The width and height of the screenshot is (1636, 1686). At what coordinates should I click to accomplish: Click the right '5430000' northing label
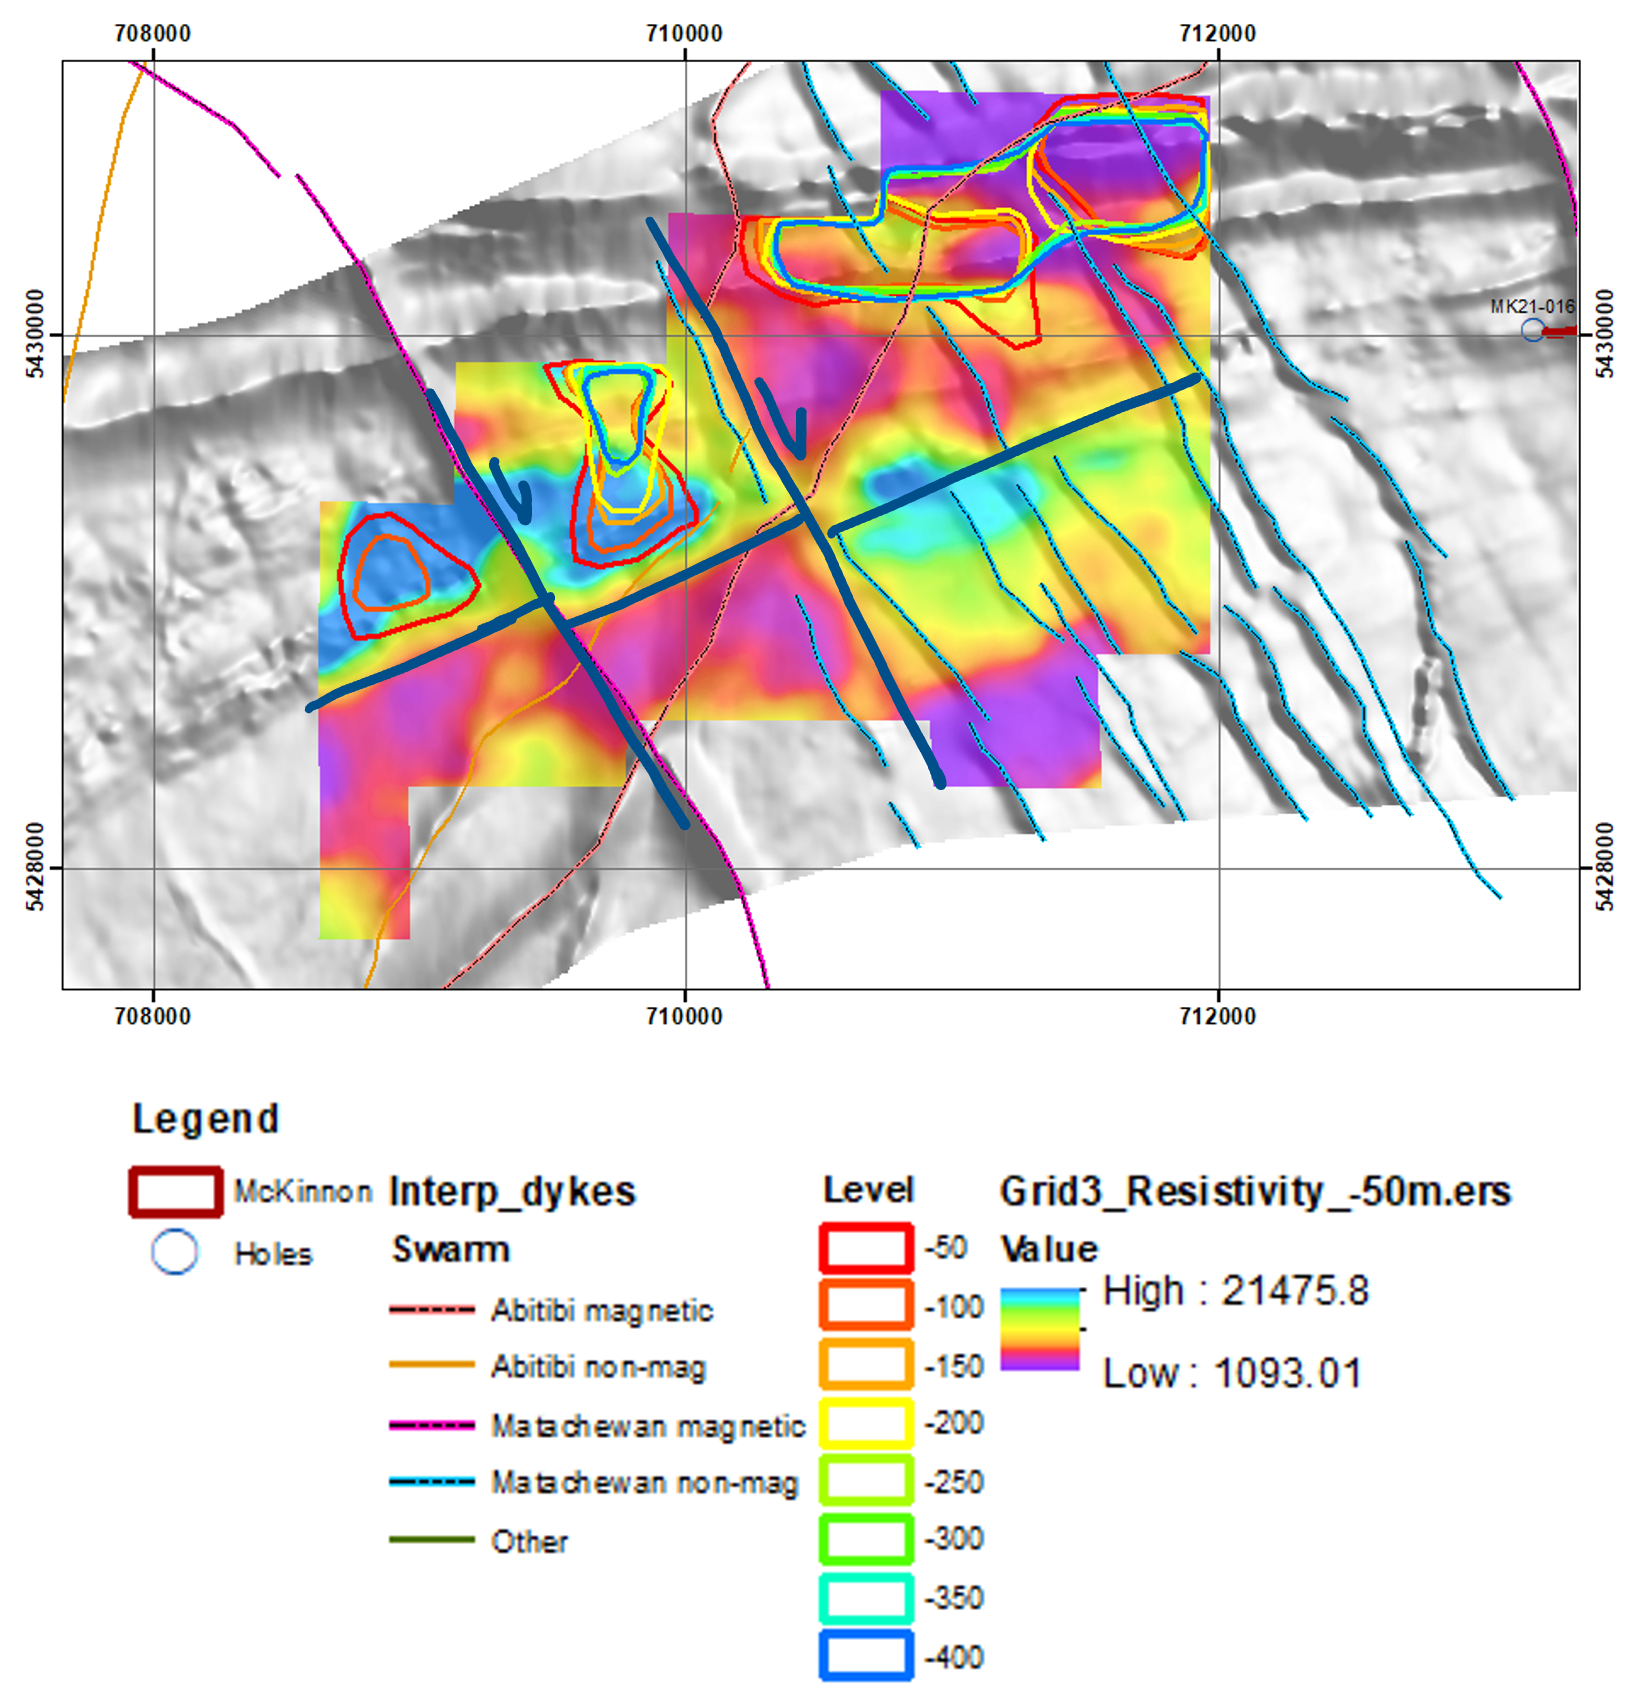tap(1605, 334)
